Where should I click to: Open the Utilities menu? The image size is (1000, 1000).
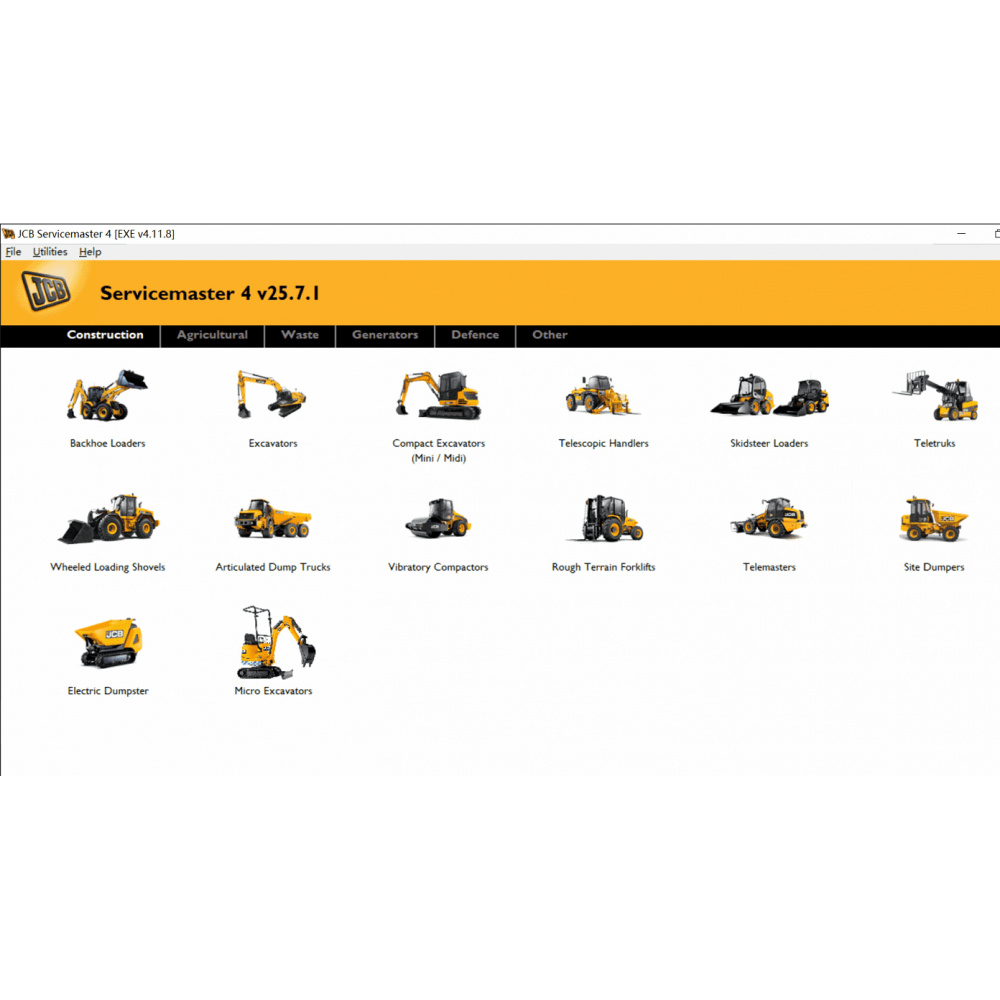(x=50, y=252)
